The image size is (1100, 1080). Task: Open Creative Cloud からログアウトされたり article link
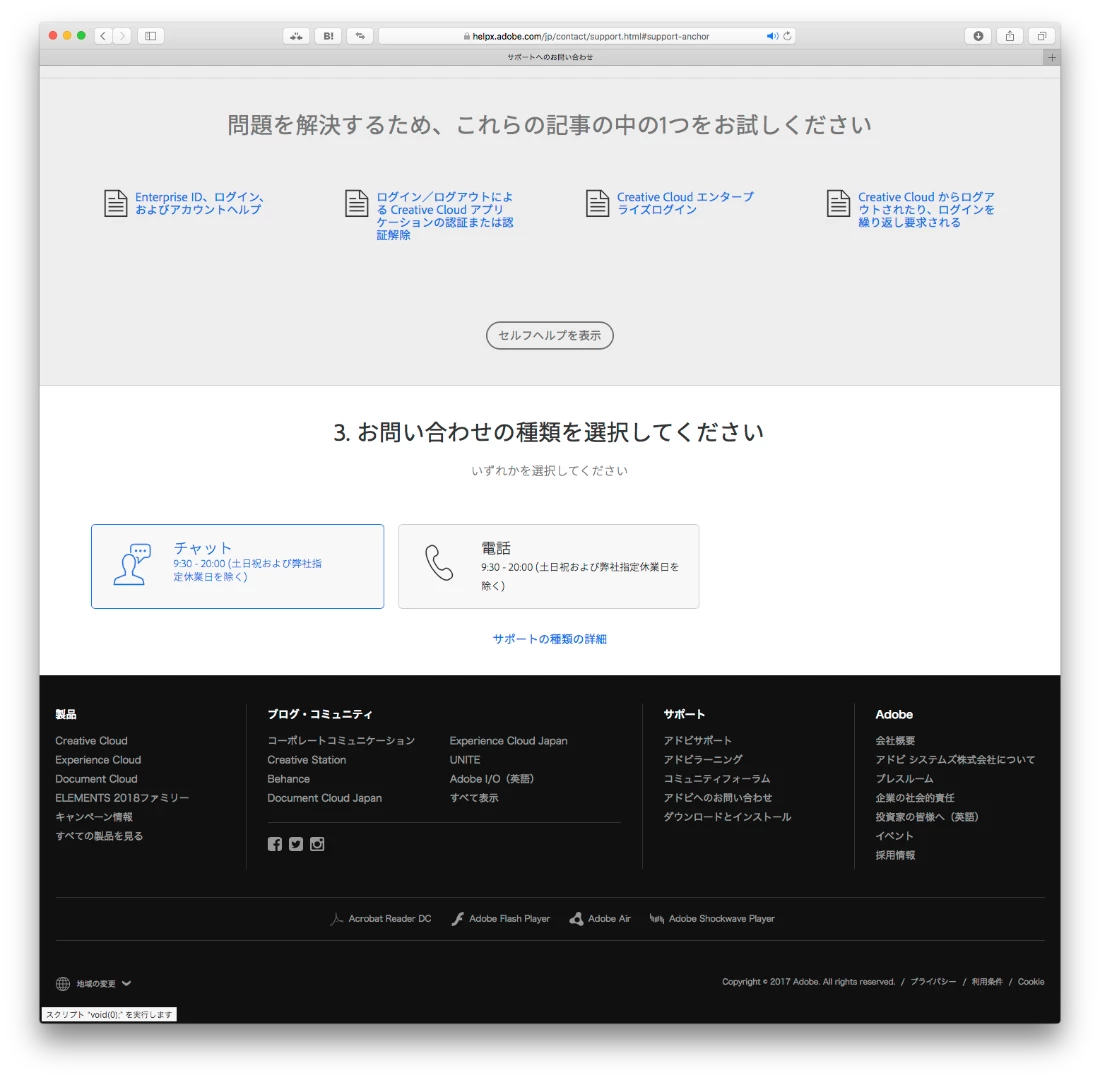[926, 210]
